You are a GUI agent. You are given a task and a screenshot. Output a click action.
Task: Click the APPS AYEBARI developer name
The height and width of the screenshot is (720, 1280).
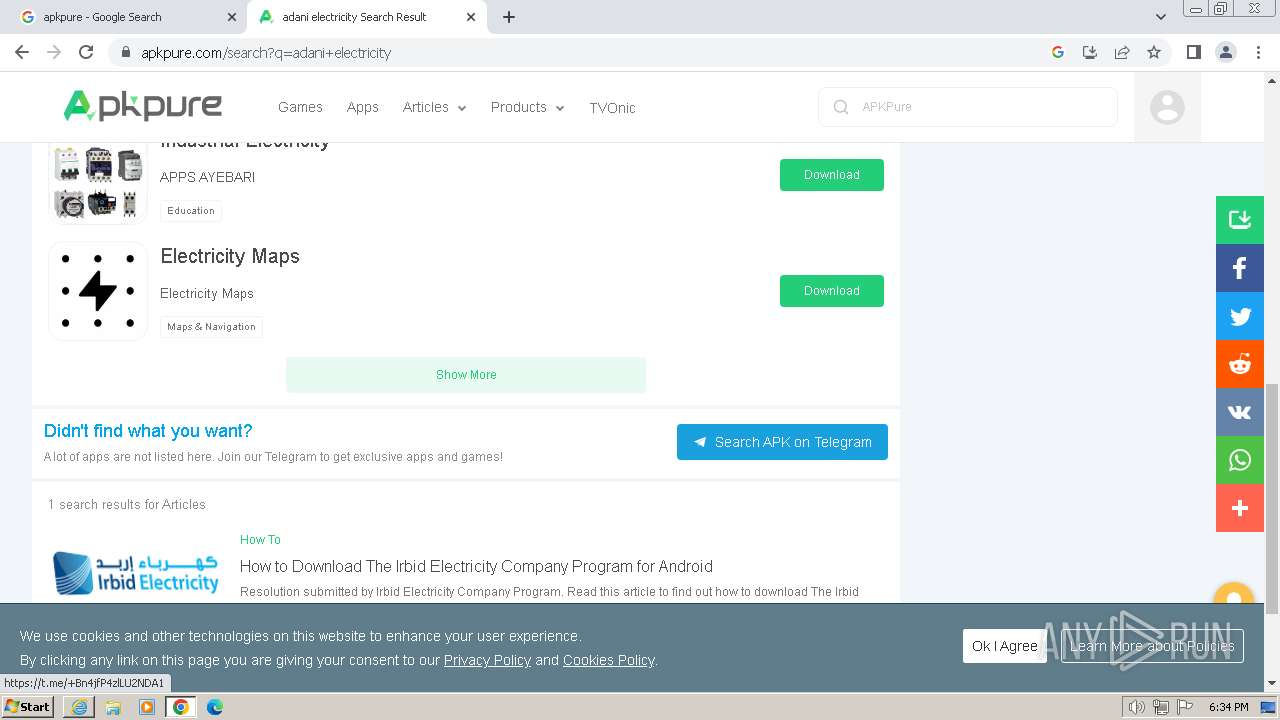207,177
